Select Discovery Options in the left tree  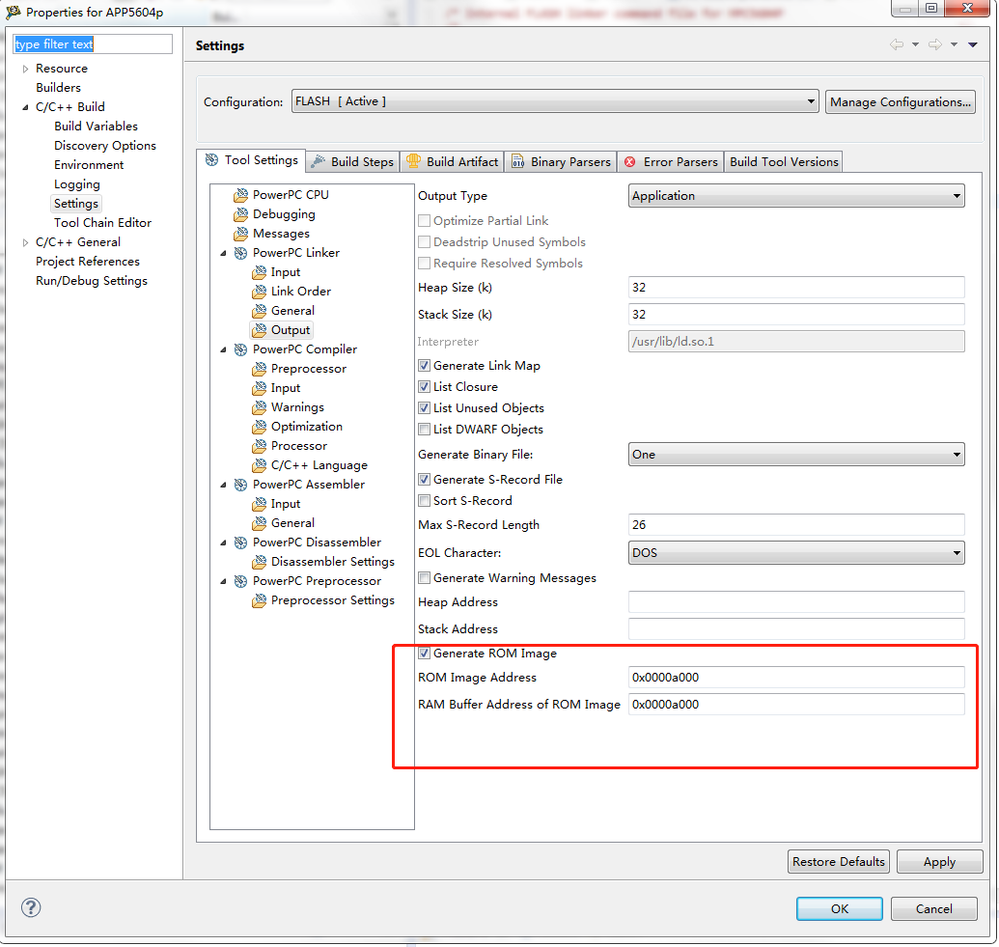click(104, 146)
